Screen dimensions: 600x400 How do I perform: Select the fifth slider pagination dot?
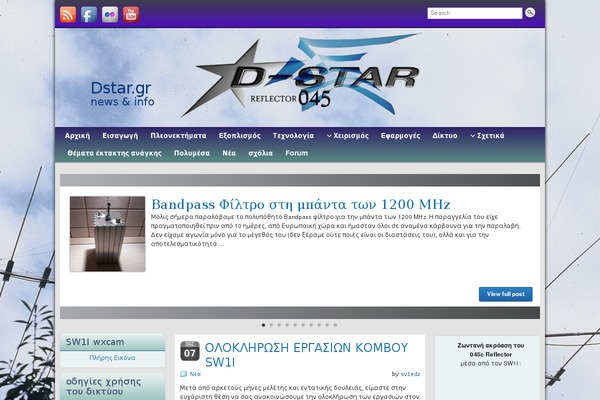tap(295, 325)
